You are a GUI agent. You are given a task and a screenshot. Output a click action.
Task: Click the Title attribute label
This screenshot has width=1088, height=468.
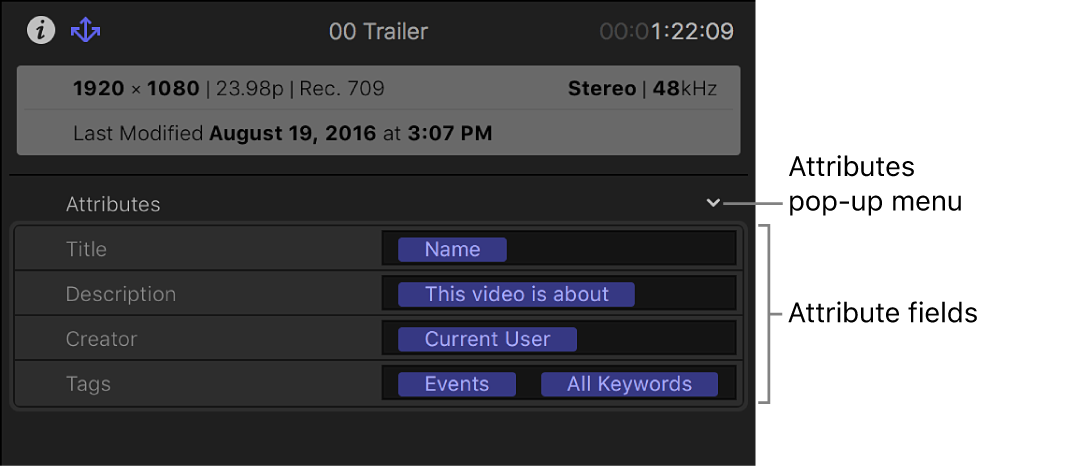coord(86,249)
